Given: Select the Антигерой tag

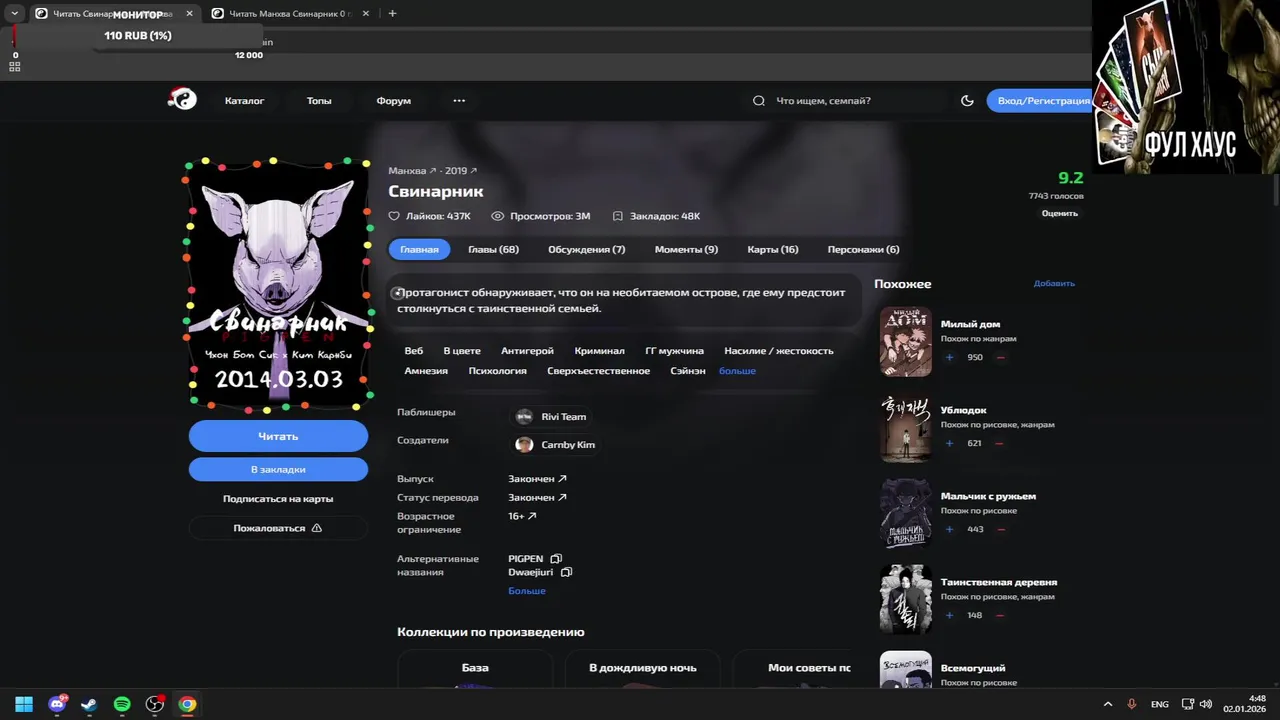Looking at the screenshot, I should pos(527,351).
